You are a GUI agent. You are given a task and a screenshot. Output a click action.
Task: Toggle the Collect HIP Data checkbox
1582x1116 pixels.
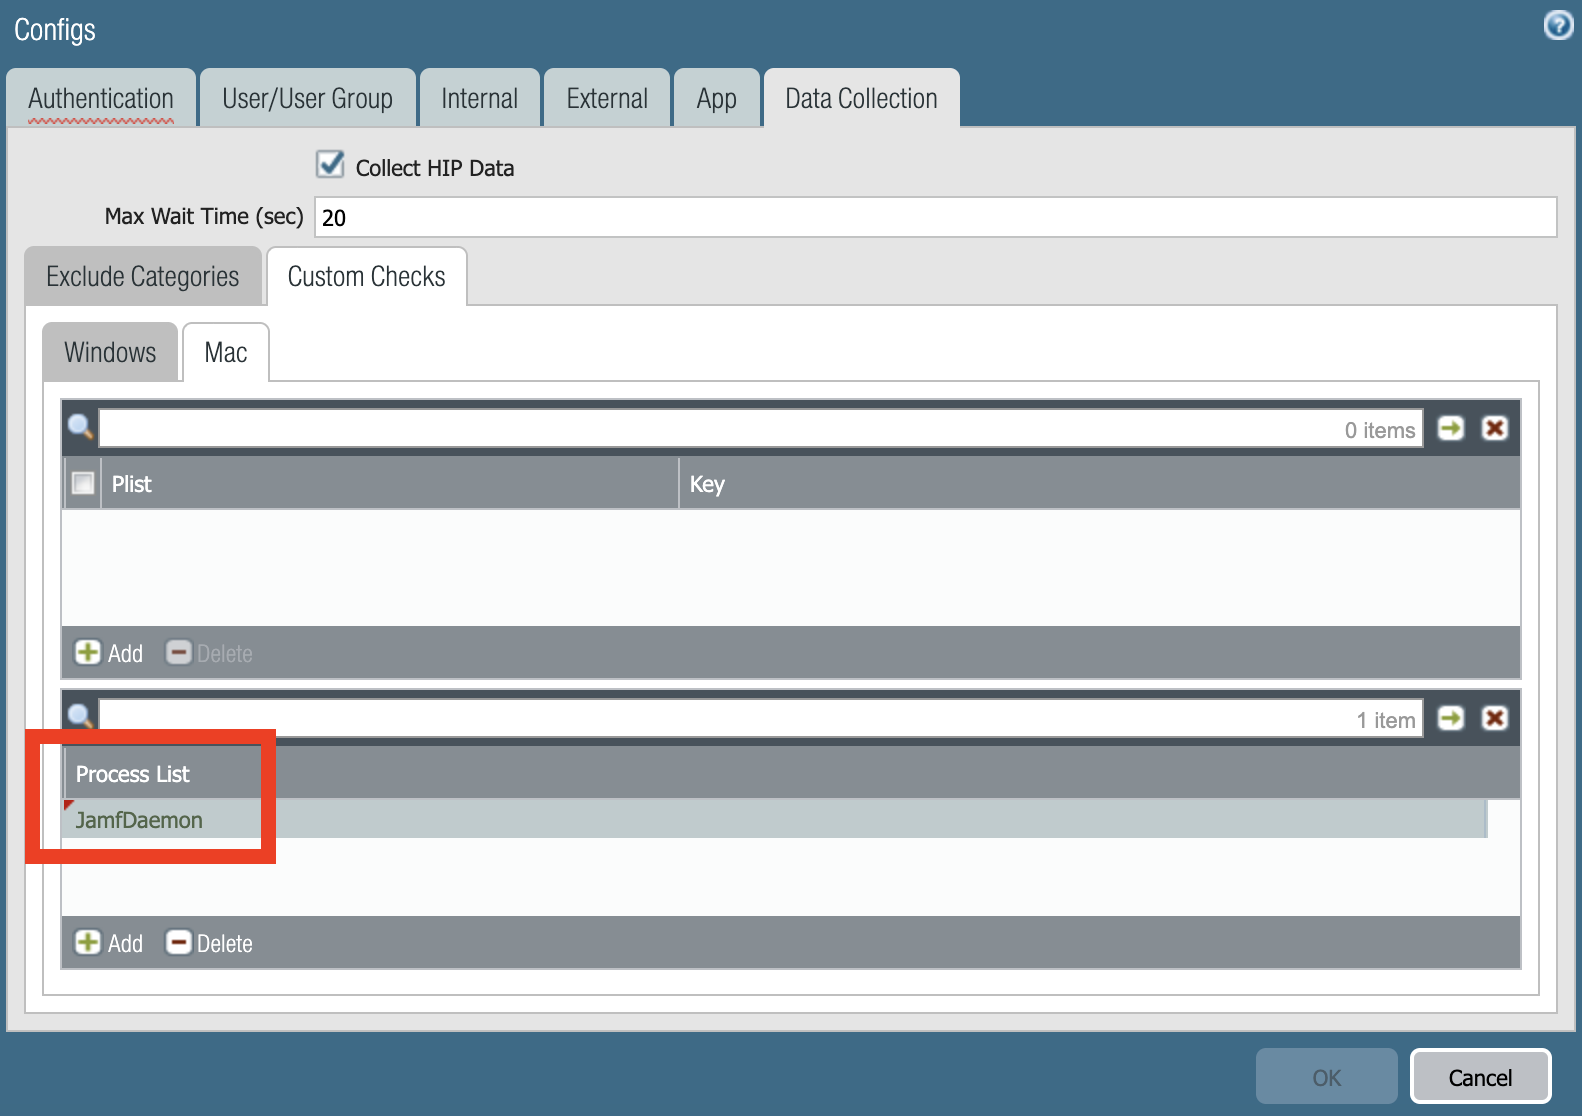pyautogui.click(x=330, y=164)
